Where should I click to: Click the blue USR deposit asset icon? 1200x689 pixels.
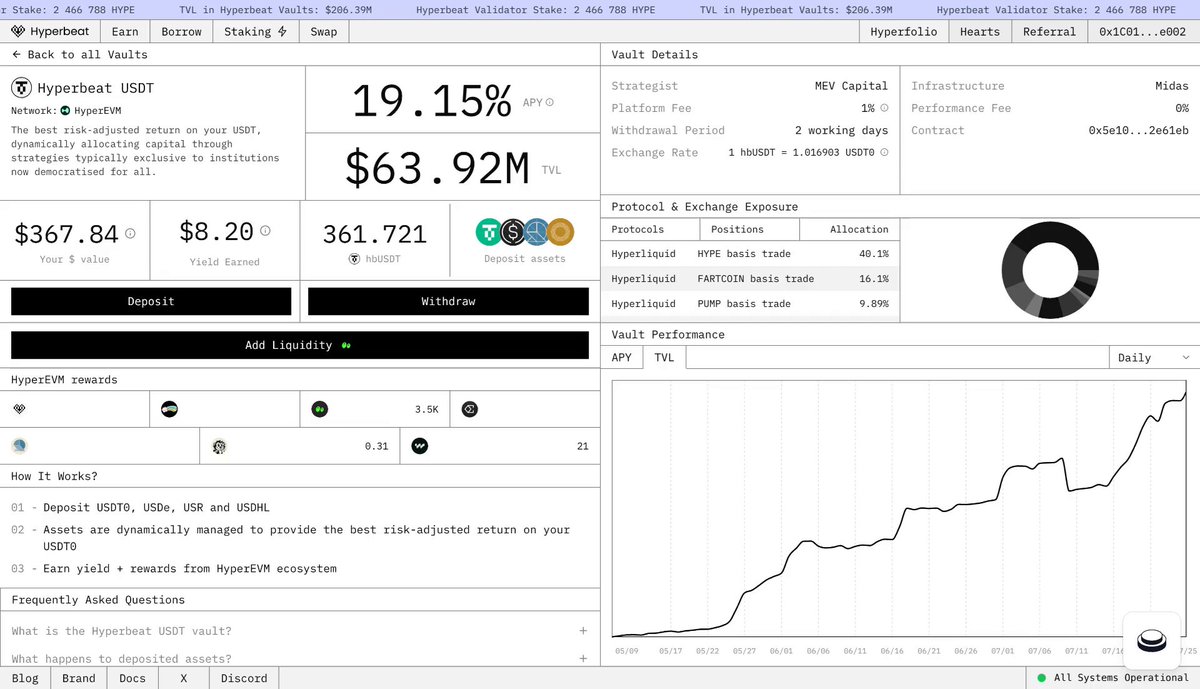537,233
